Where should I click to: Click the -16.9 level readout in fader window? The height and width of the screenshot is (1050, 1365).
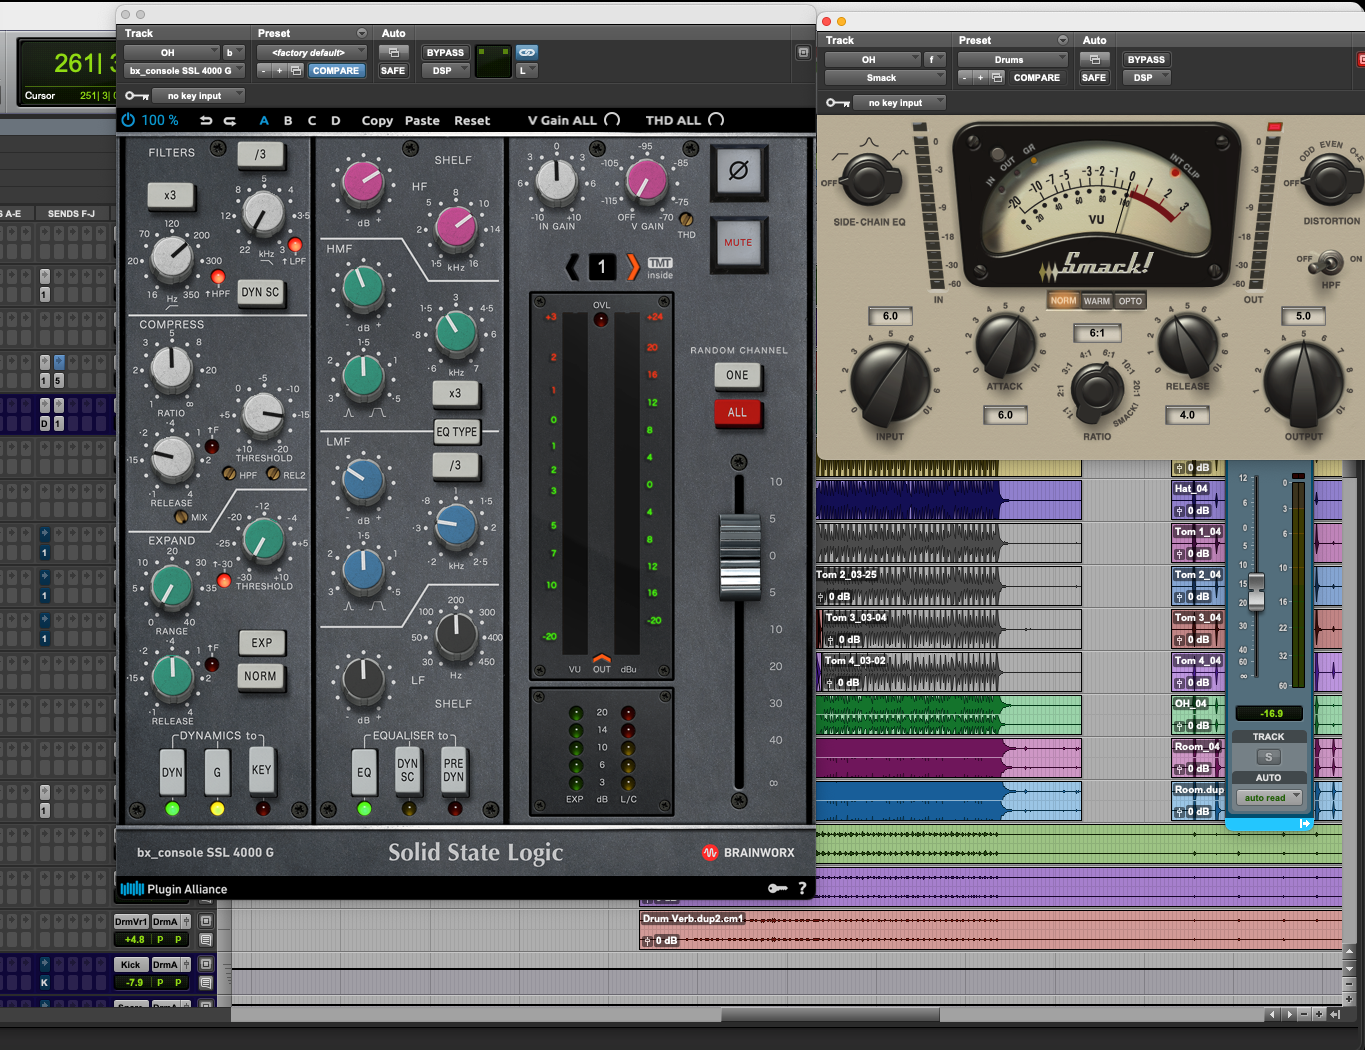(1270, 714)
